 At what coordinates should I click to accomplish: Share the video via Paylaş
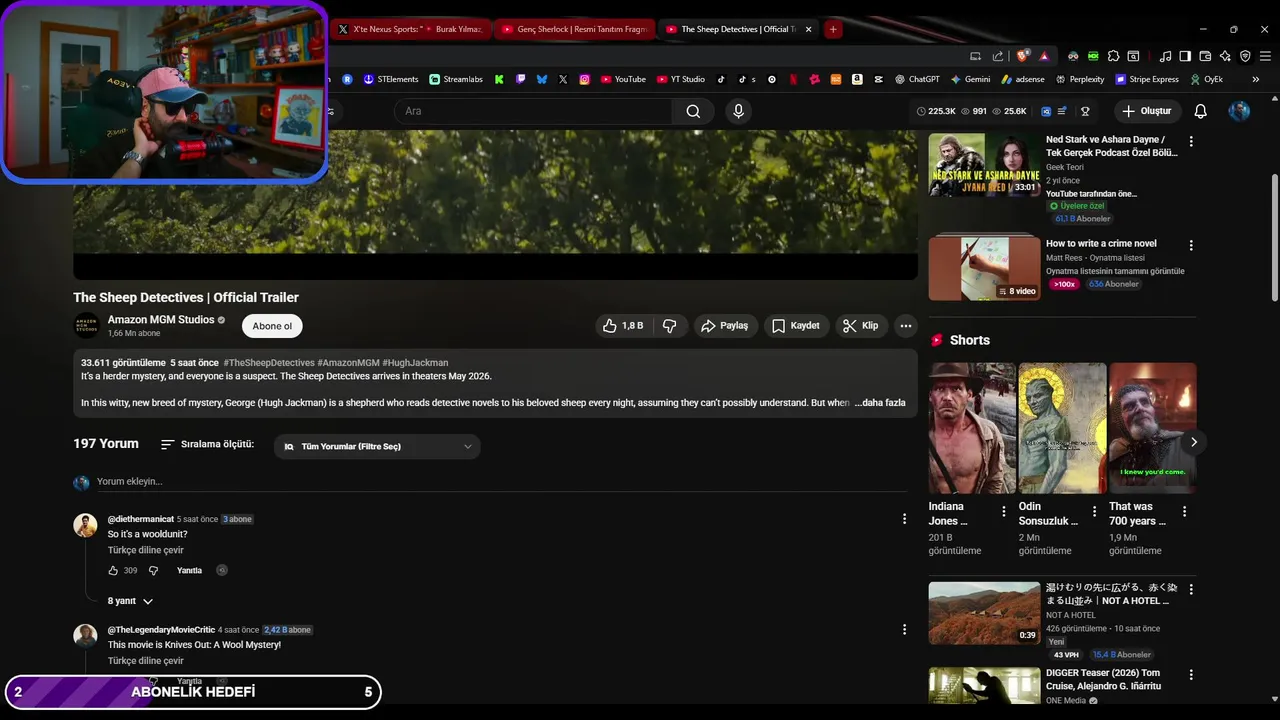click(x=725, y=326)
